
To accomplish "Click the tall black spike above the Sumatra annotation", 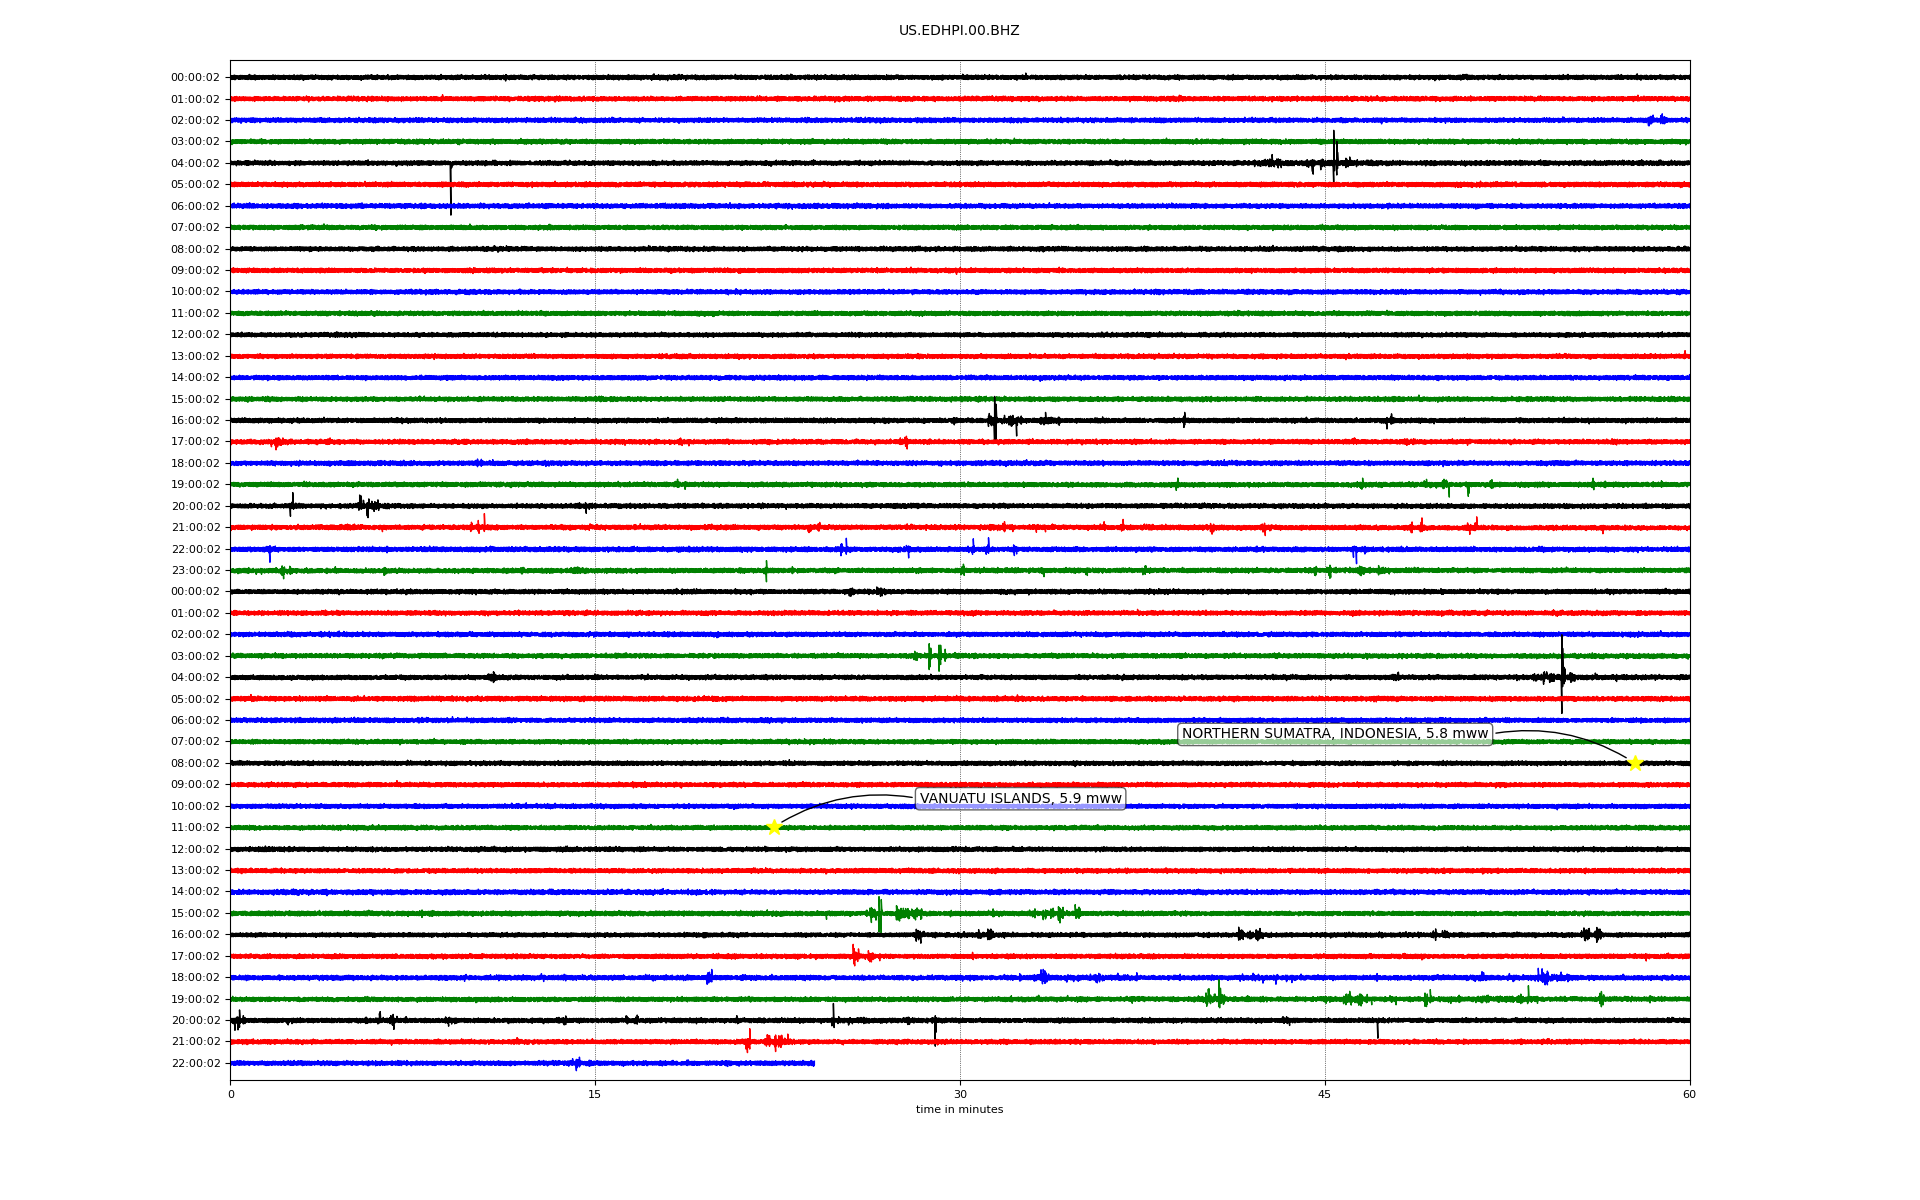I will click(1562, 675).
